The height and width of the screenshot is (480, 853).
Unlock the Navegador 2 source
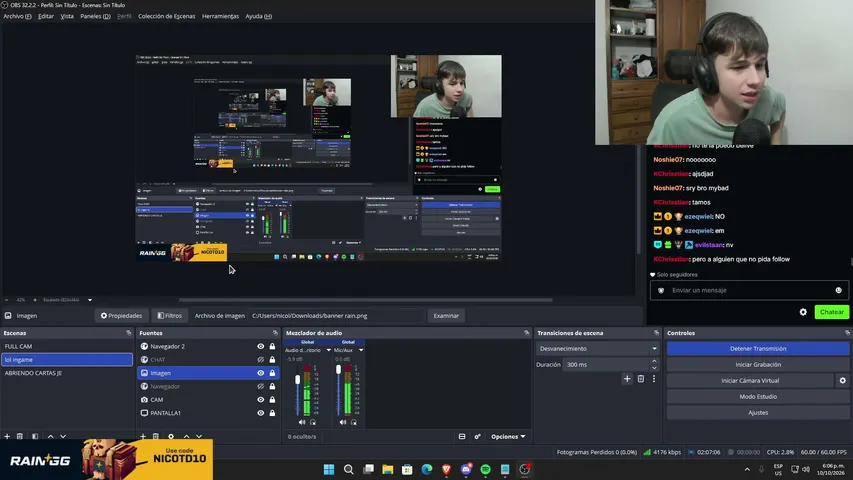click(x=273, y=346)
